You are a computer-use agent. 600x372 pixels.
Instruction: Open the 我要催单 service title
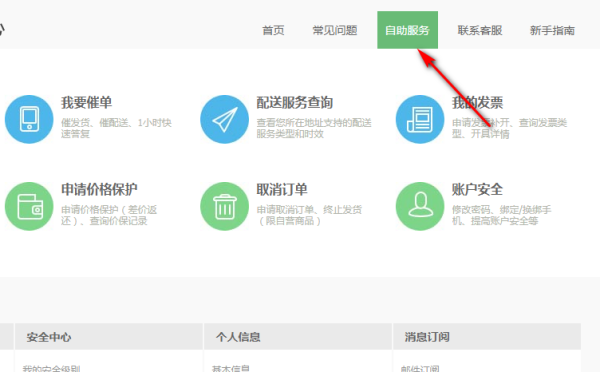(x=86, y=103)
